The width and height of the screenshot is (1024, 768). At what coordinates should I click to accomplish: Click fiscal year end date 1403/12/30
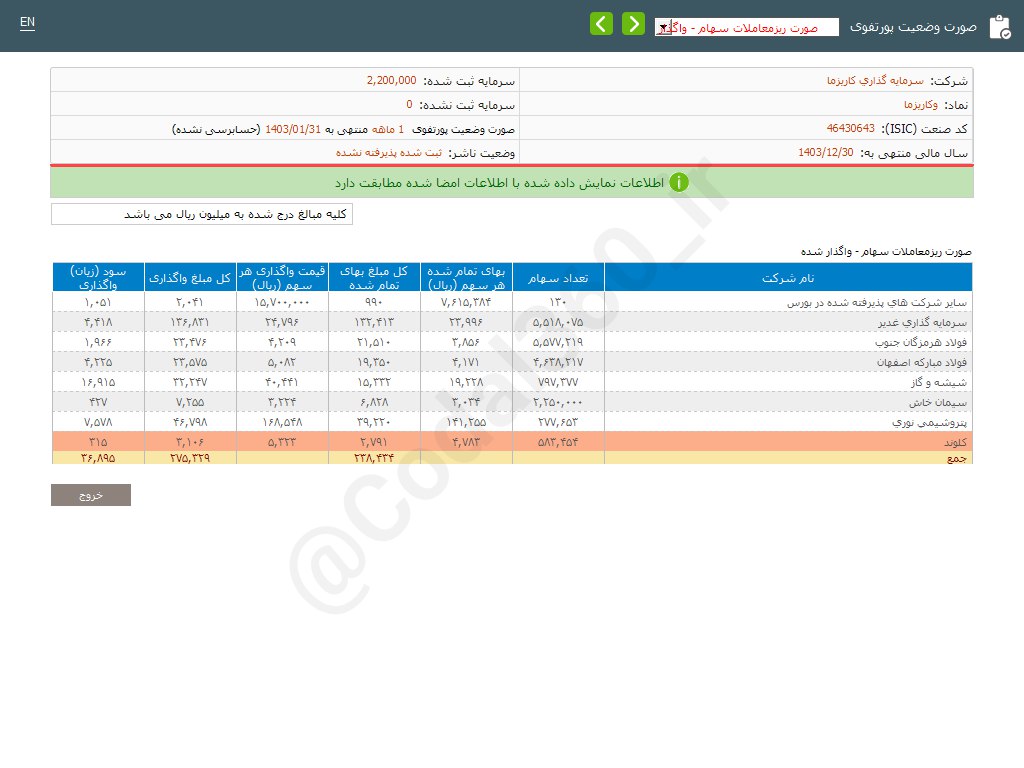(826, 153)
